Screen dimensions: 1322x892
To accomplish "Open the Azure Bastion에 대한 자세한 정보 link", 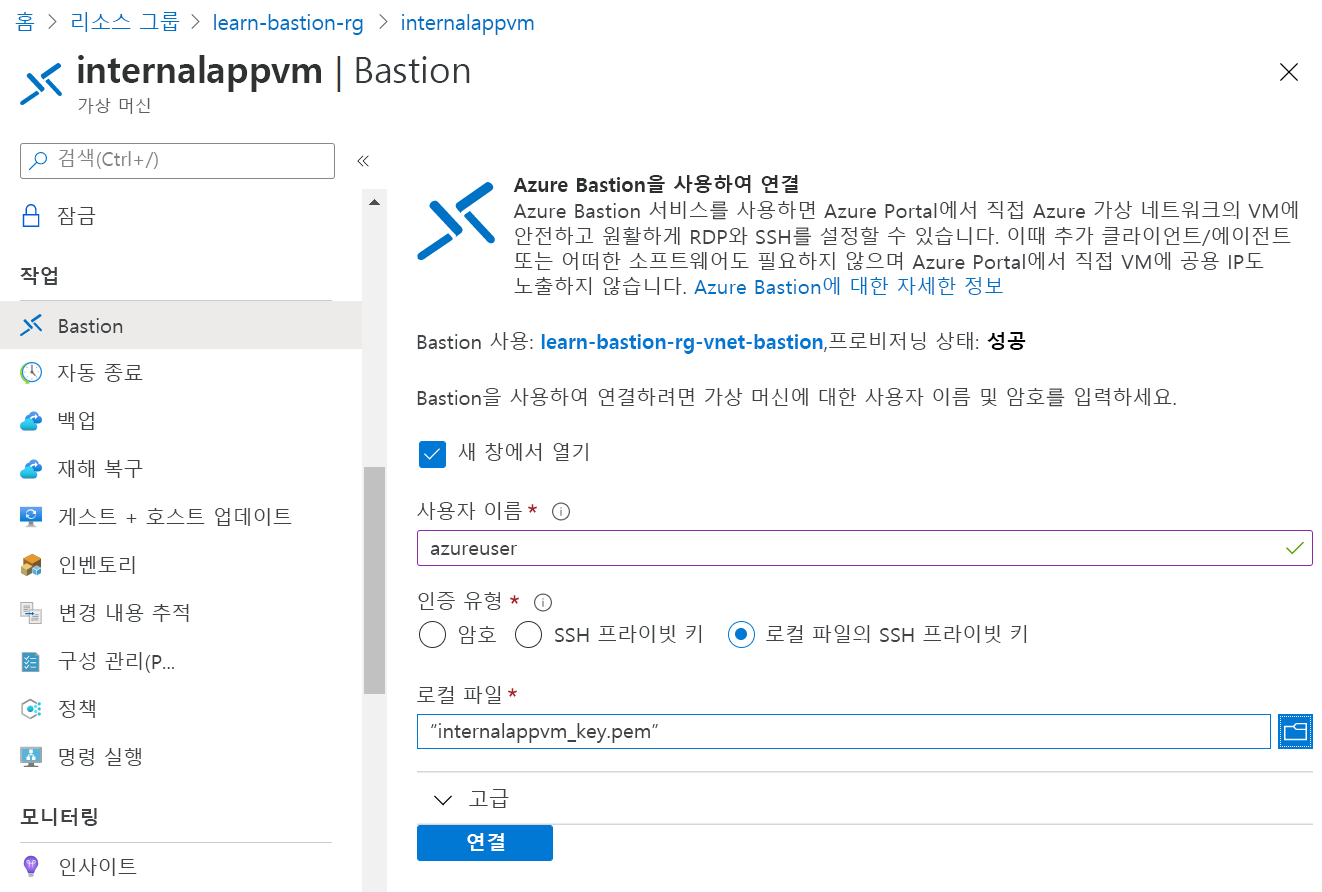I will coord(848,287).
